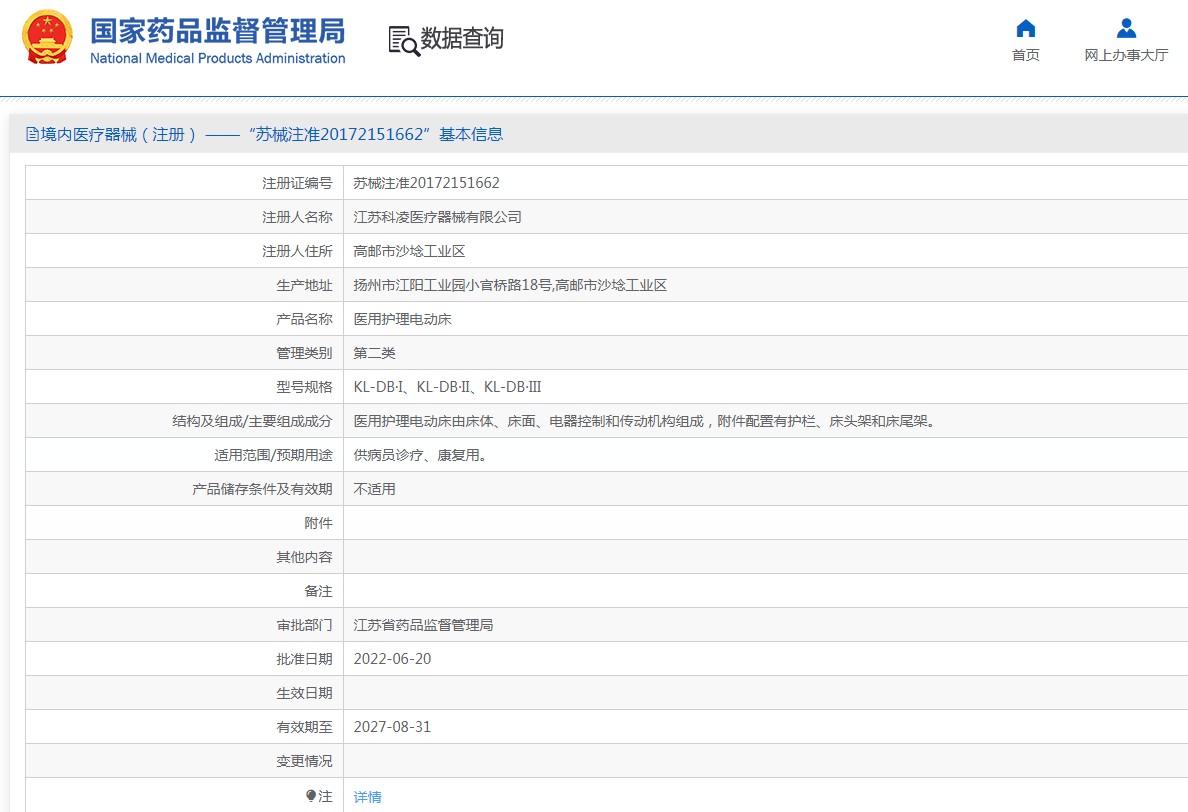Click the page heading 基本信息 title
The width and height of the screenshot is (1188, 812).
pyautogui.click(x=471, y=134)
